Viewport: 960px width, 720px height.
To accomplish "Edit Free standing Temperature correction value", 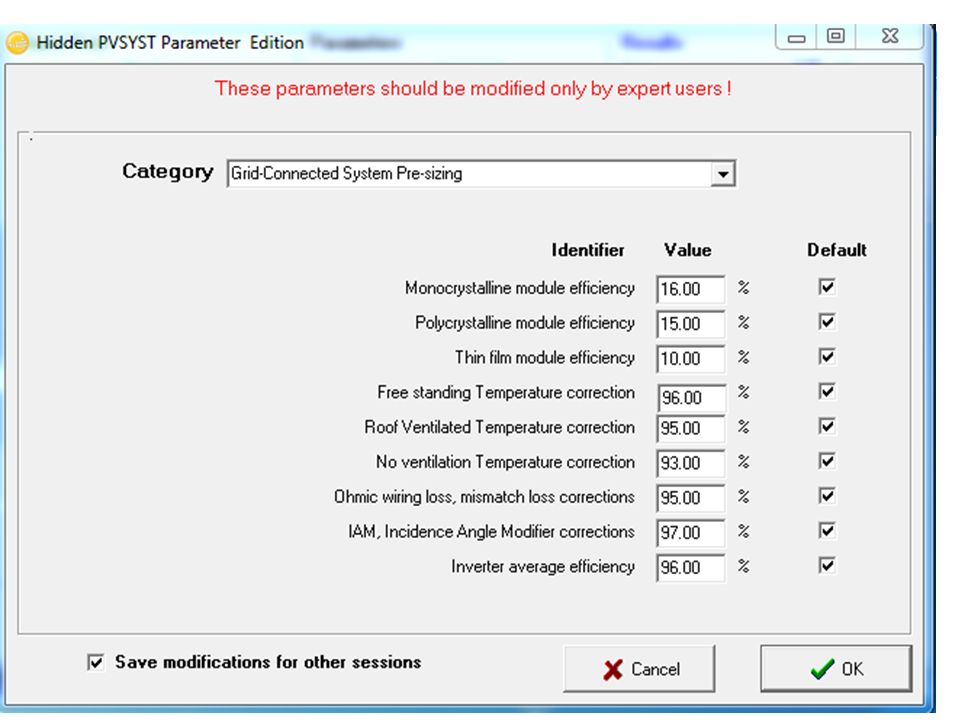I will click(x=692, y=398).
